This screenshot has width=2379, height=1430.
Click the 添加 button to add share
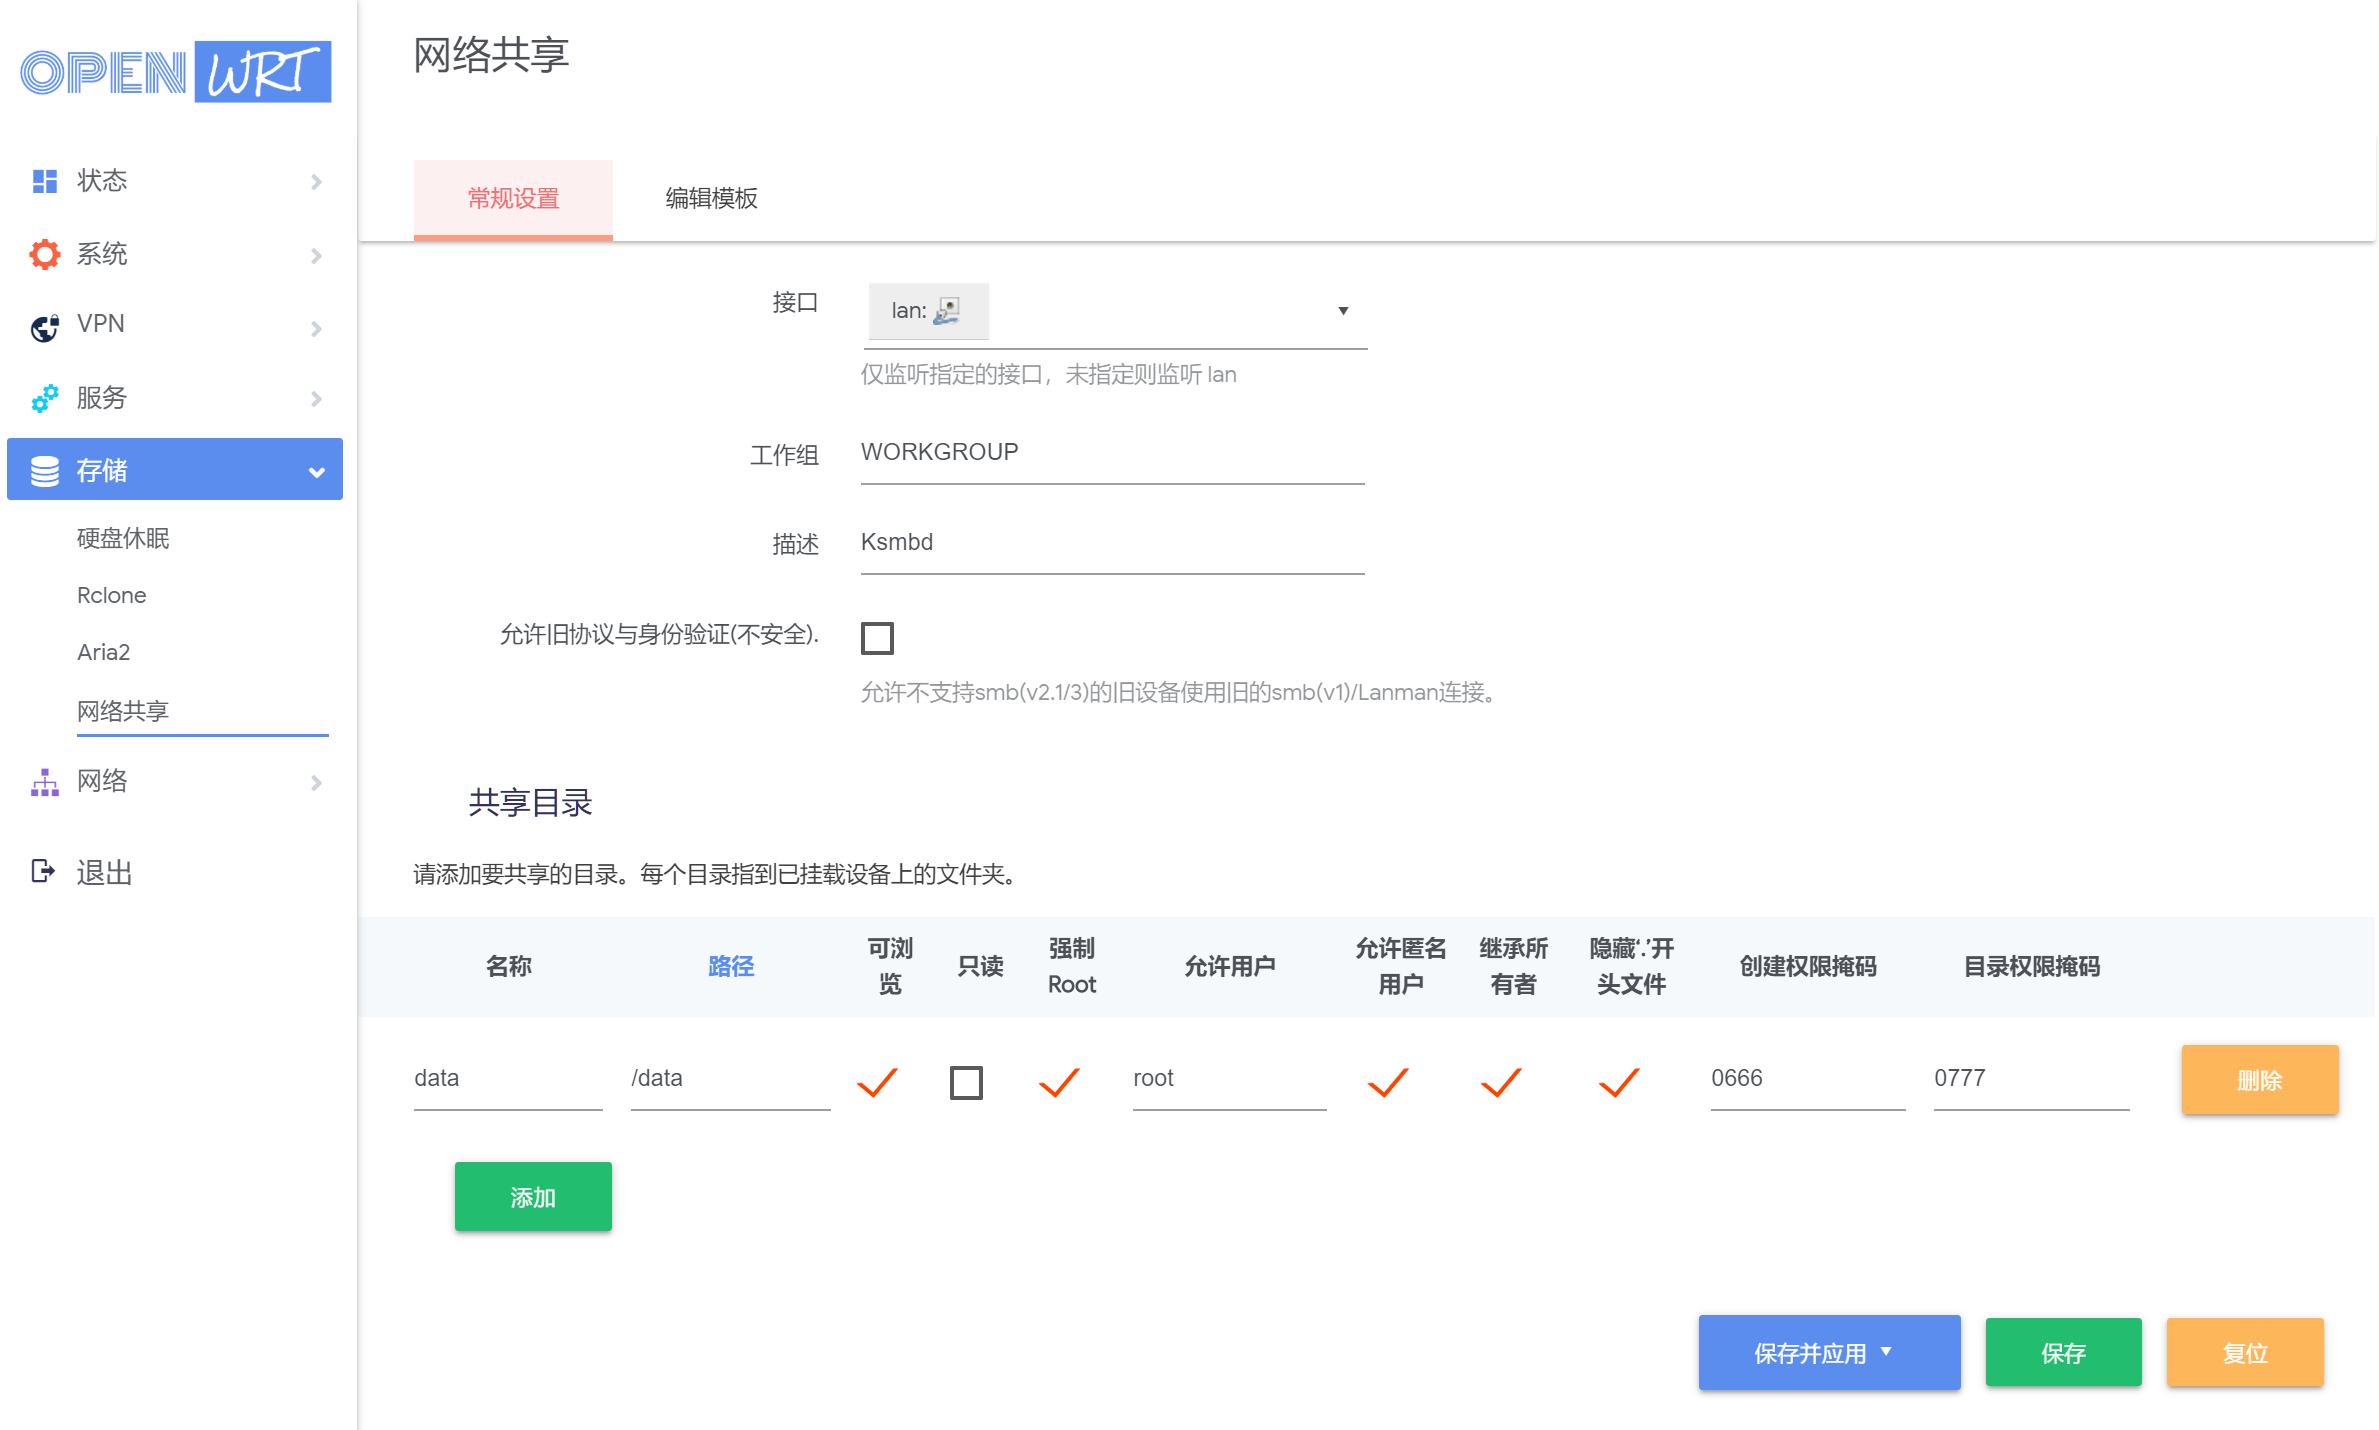(533, 1196)
